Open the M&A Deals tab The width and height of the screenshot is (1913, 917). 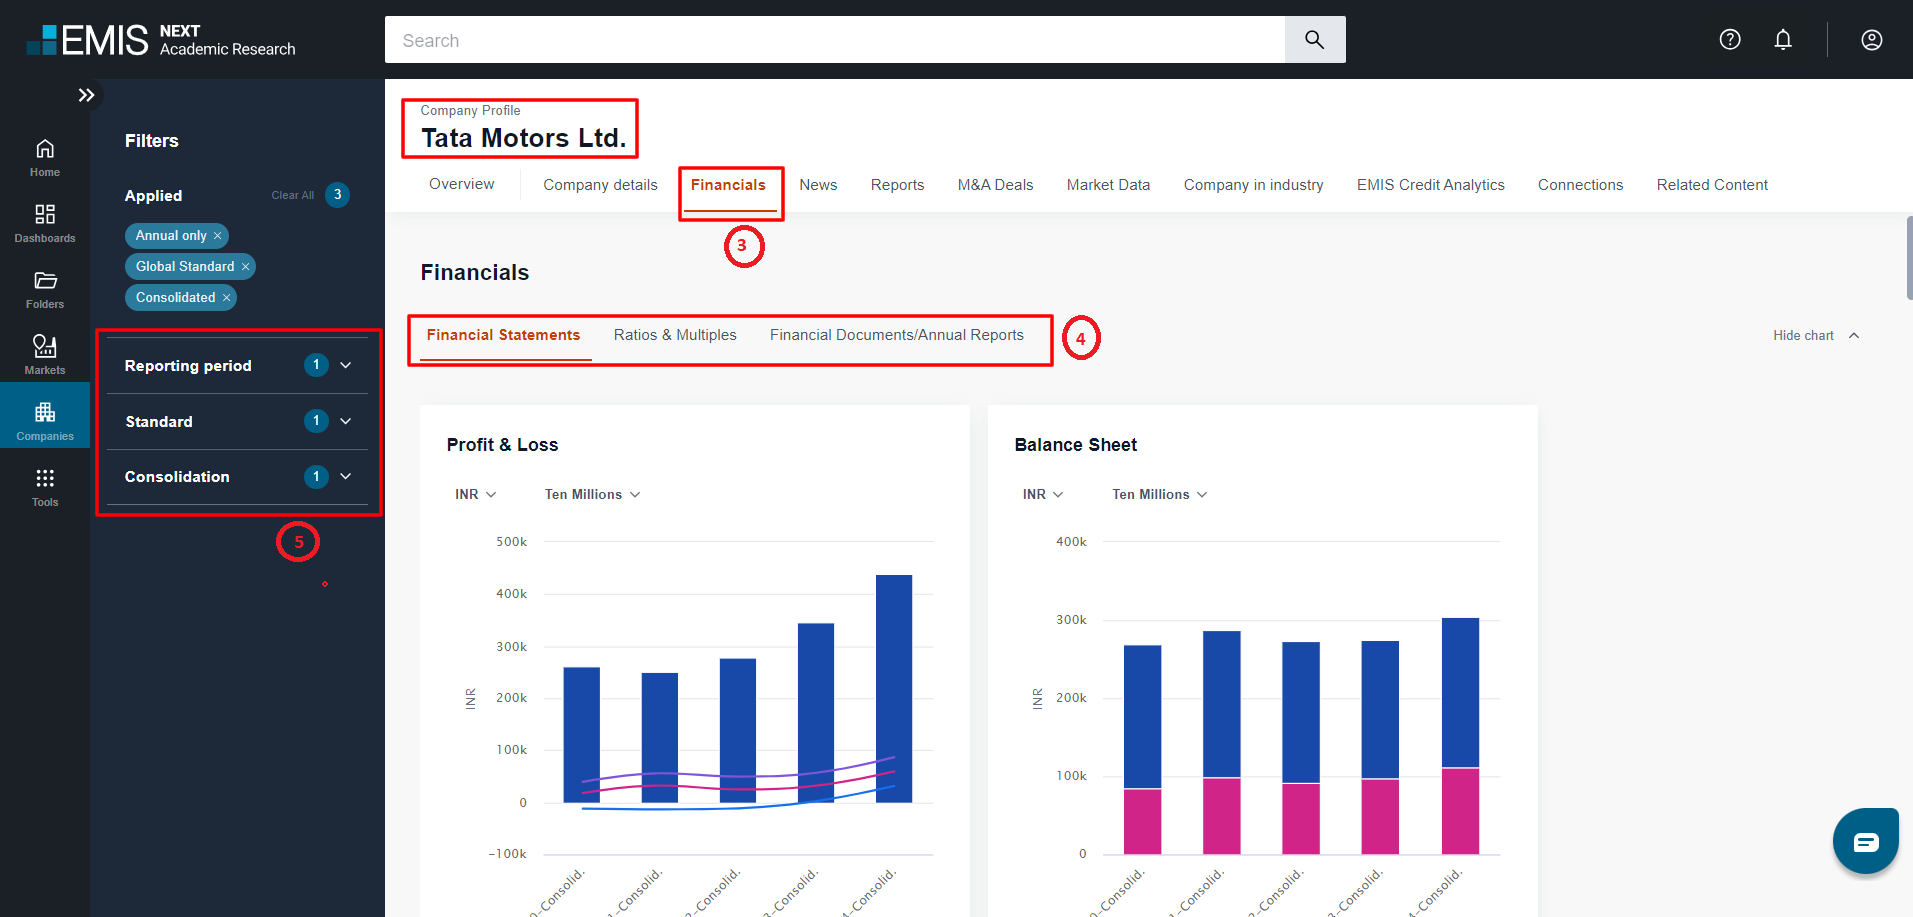[995, 185]
